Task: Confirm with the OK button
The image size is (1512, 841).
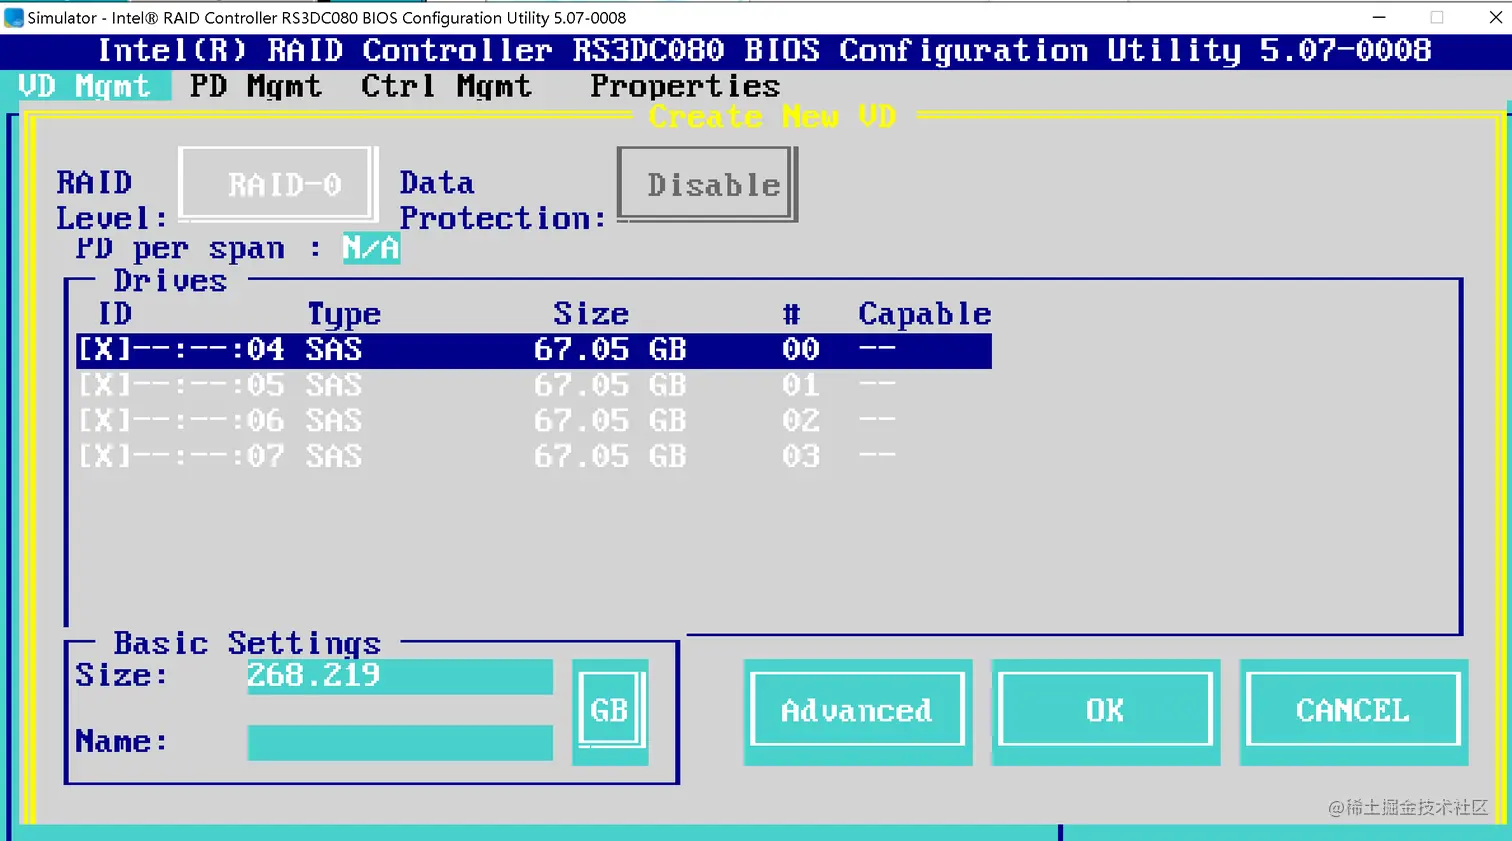Action: [x=1105, y=711]
